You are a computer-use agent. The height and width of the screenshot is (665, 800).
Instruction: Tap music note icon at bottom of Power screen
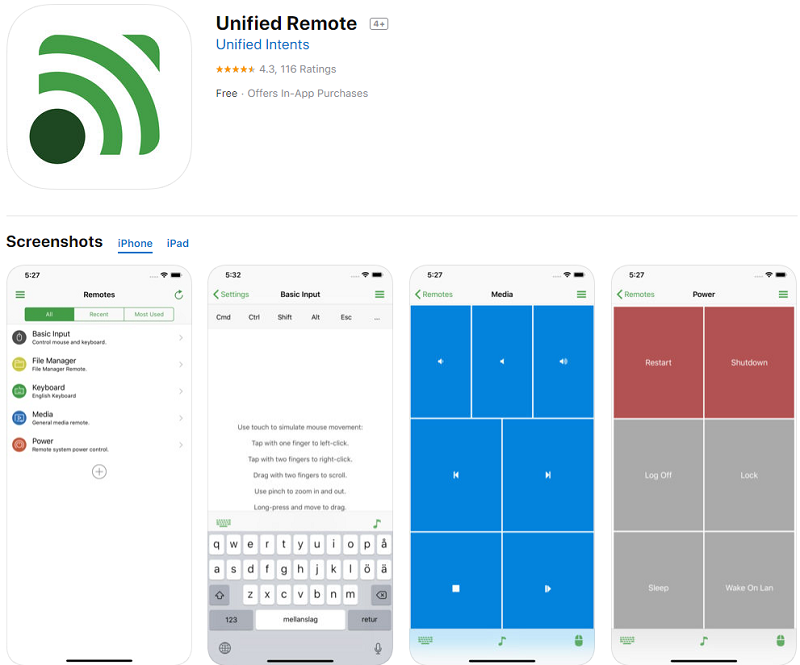[704, 641]
